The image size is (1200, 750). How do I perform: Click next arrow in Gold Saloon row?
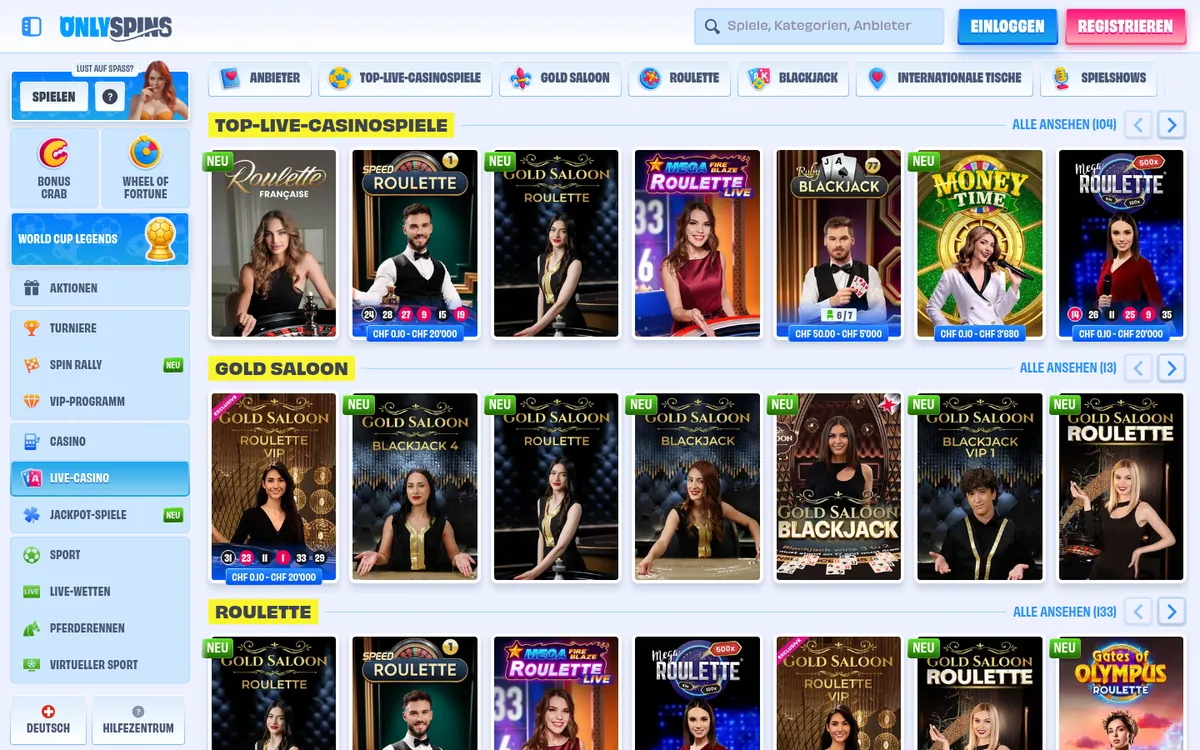pyautogui.click(x=1172, y=368)
